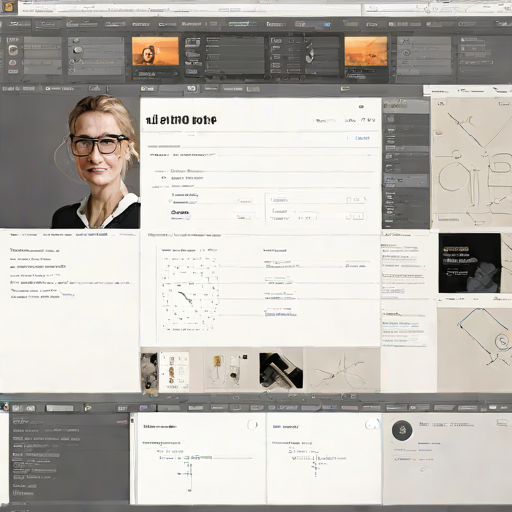
Task: Open the dropdown box in lower right form row
Action: (x=358, y=217)
